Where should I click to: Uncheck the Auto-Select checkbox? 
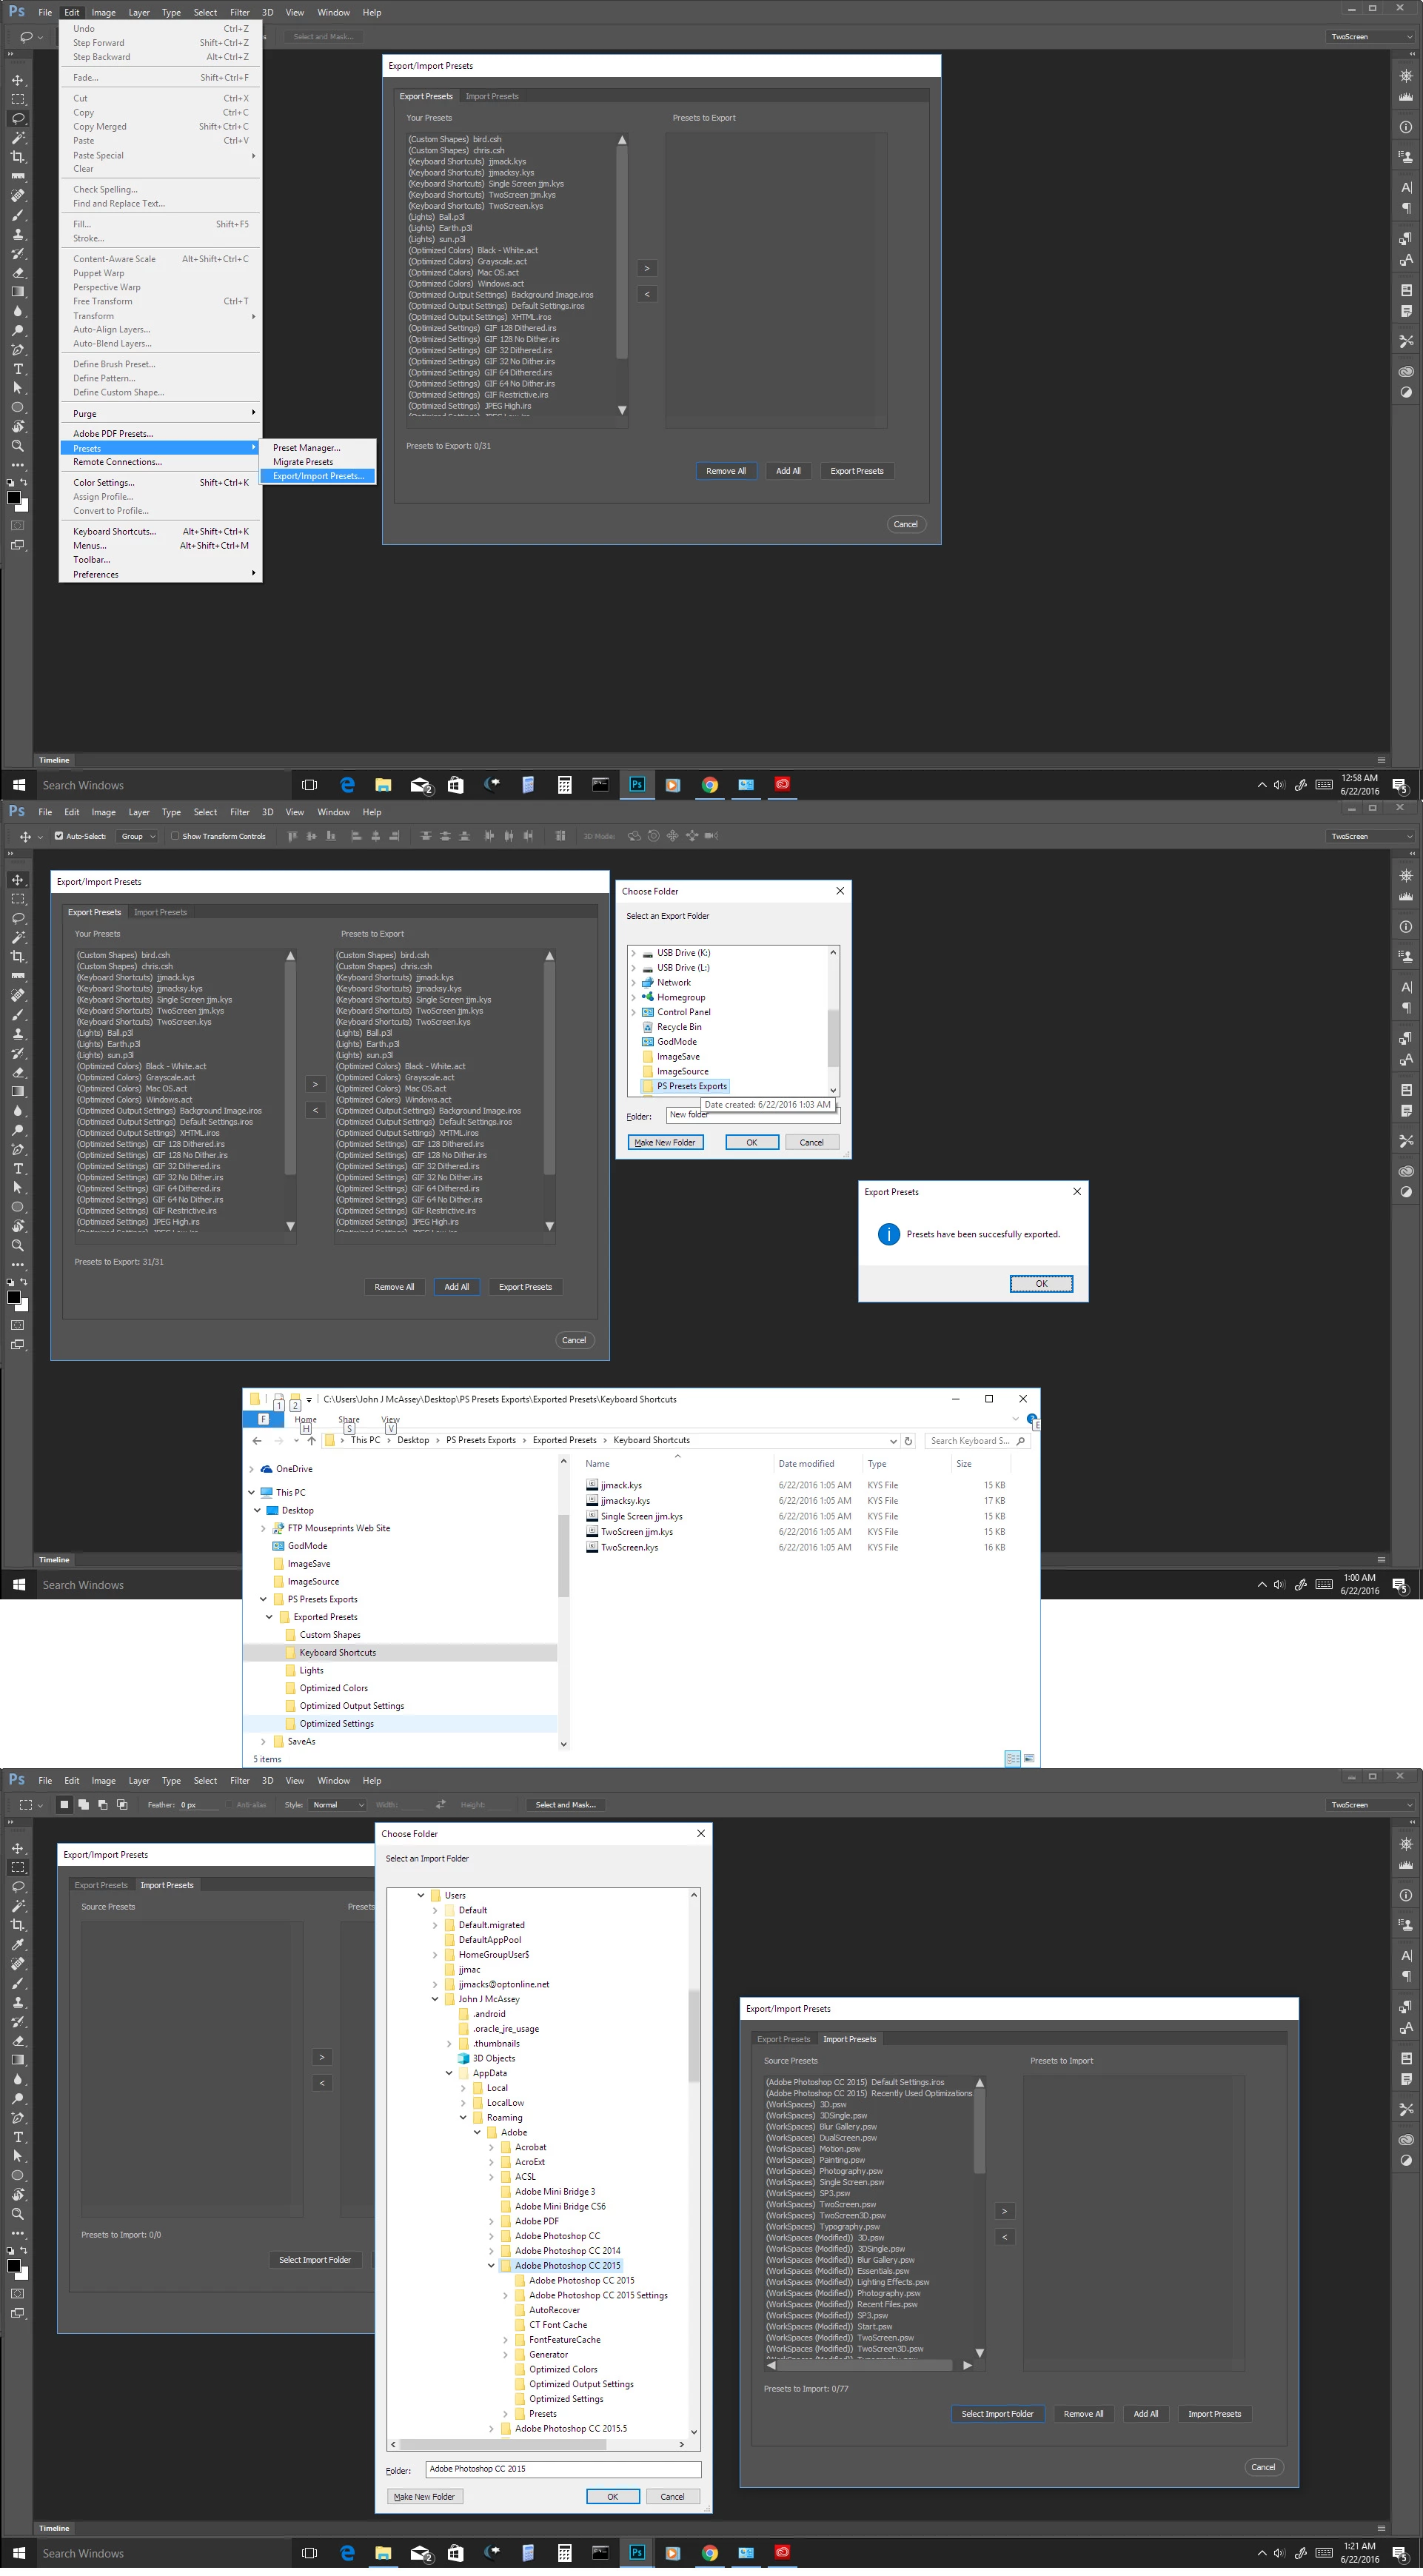(x=59, y=836)
